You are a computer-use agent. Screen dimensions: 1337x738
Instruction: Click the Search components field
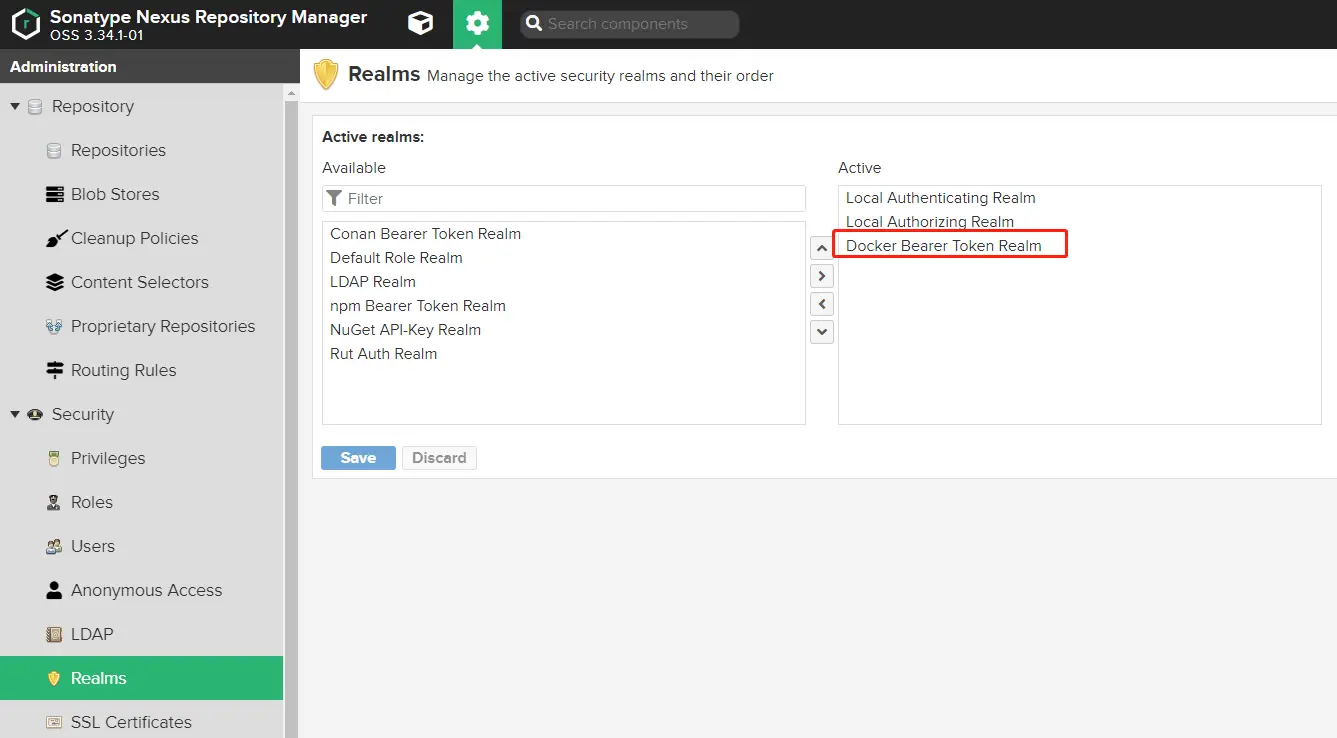[x=635, y=24]
